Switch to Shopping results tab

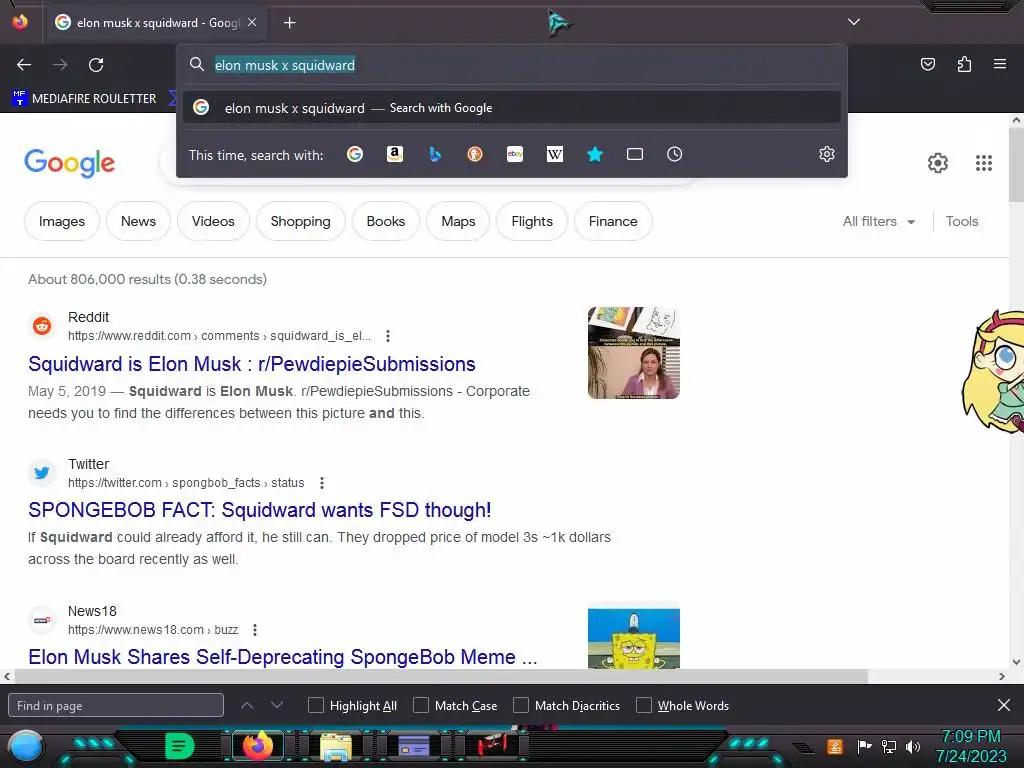click(x=300, y=221)
